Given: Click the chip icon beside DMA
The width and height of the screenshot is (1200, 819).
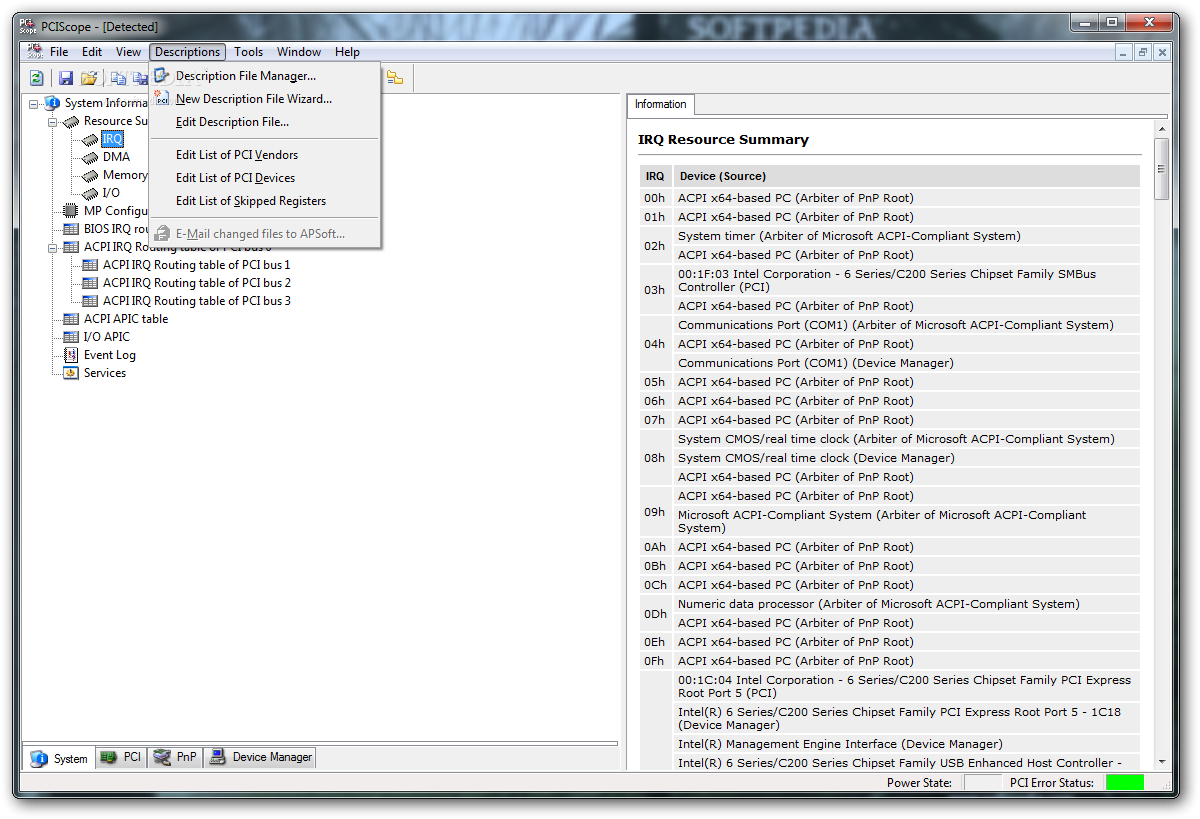Looking at the screenshot, I should [x=90, y=157].
